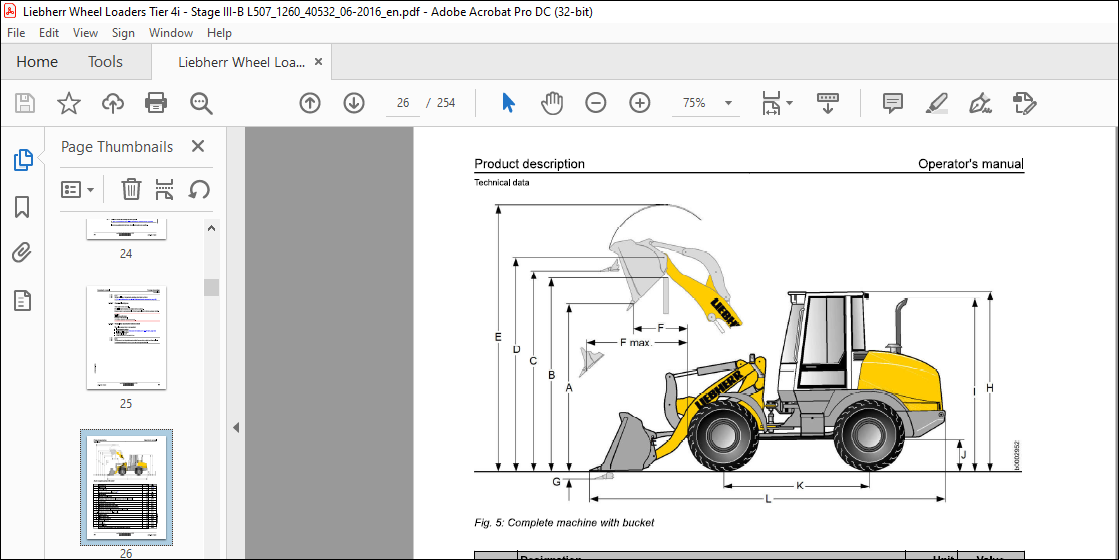Open the Attachments paperclip icon
Screen dimensions: 1119x560
22,253
